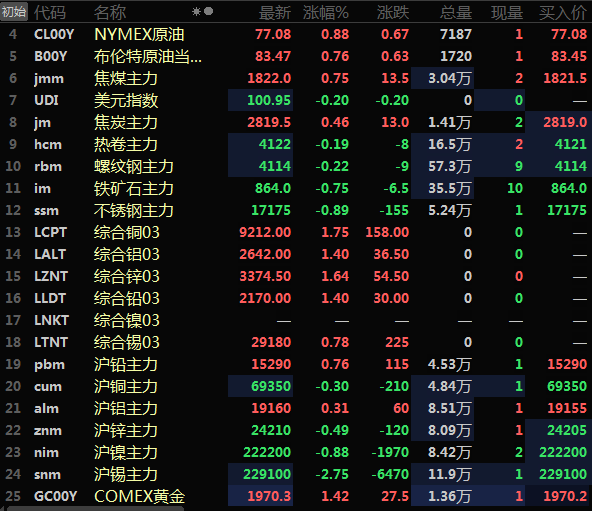The width and height of the screenshot is (592, 511).
Task: Click the star marker icon in header
Action: [x=196, y=12]
